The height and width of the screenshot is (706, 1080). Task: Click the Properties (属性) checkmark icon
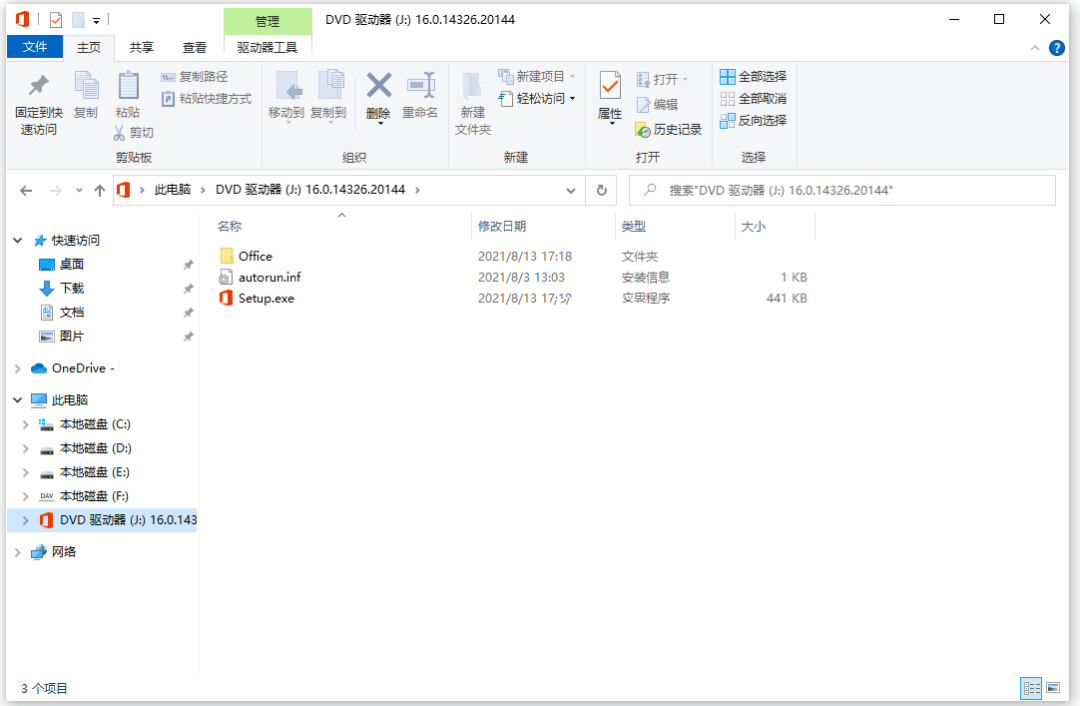point(610,86)
